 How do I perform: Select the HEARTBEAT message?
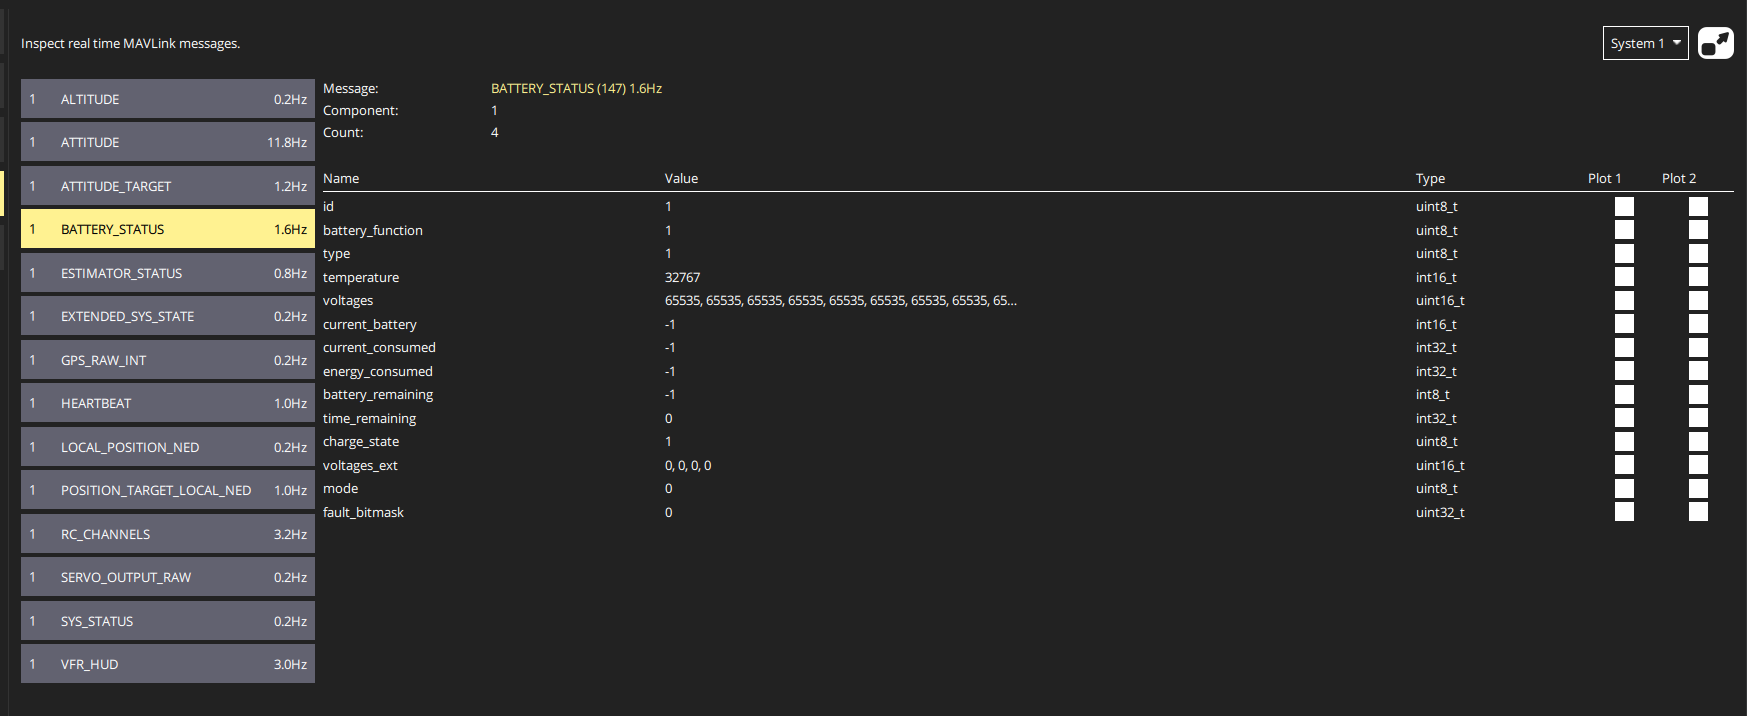pyautogui.click(x=167, y=403)
